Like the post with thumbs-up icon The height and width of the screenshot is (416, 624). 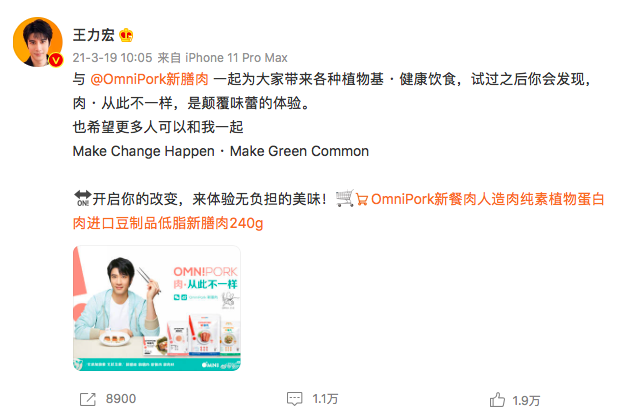point(497,399)
